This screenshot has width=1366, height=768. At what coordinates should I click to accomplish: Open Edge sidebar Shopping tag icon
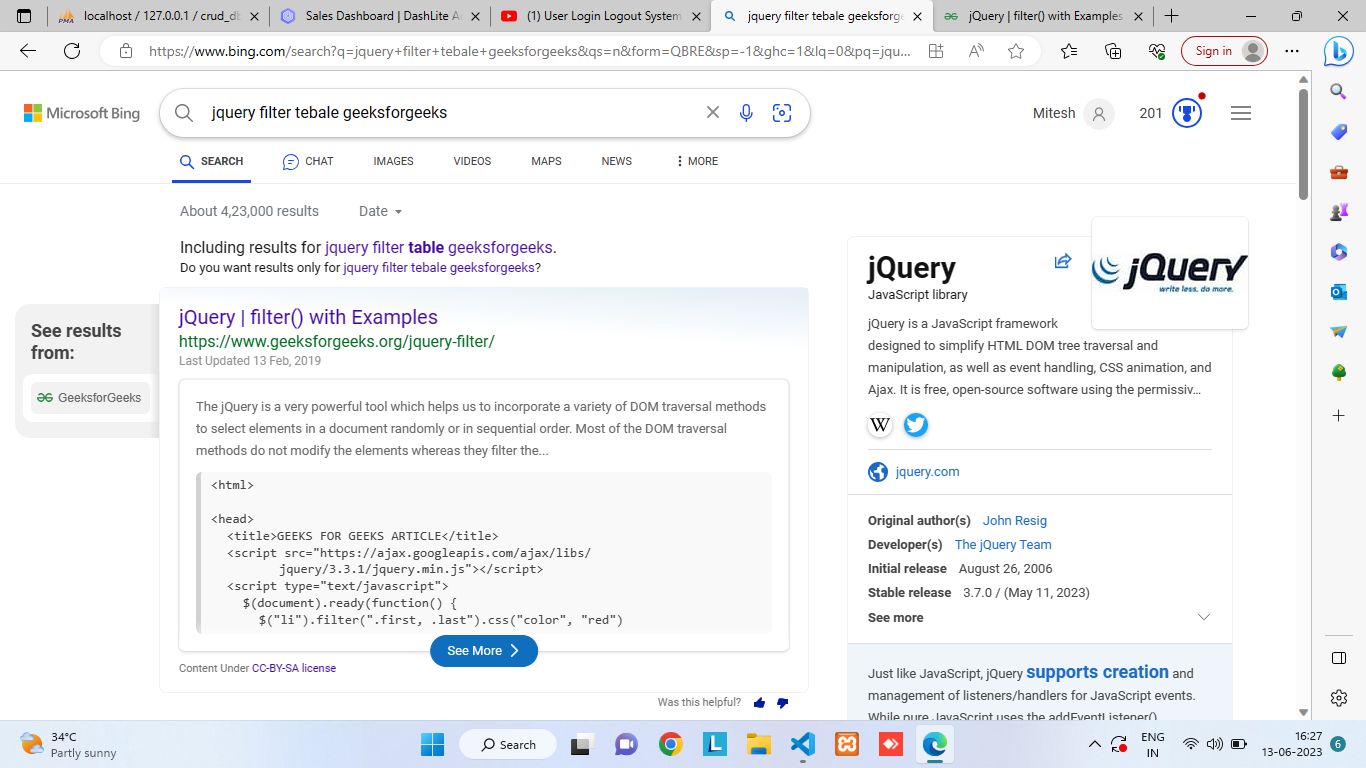coord(1339,132)
